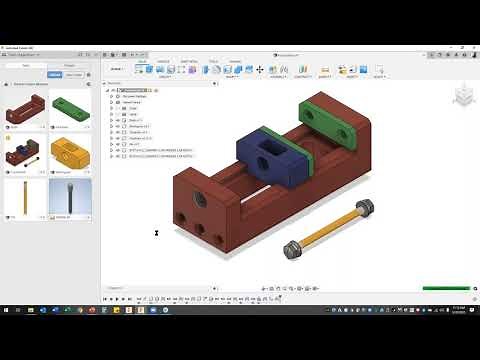Activate root component radio button
This screenshot has height=360, width=480.
pyautogui.click(x=156, y=90)
